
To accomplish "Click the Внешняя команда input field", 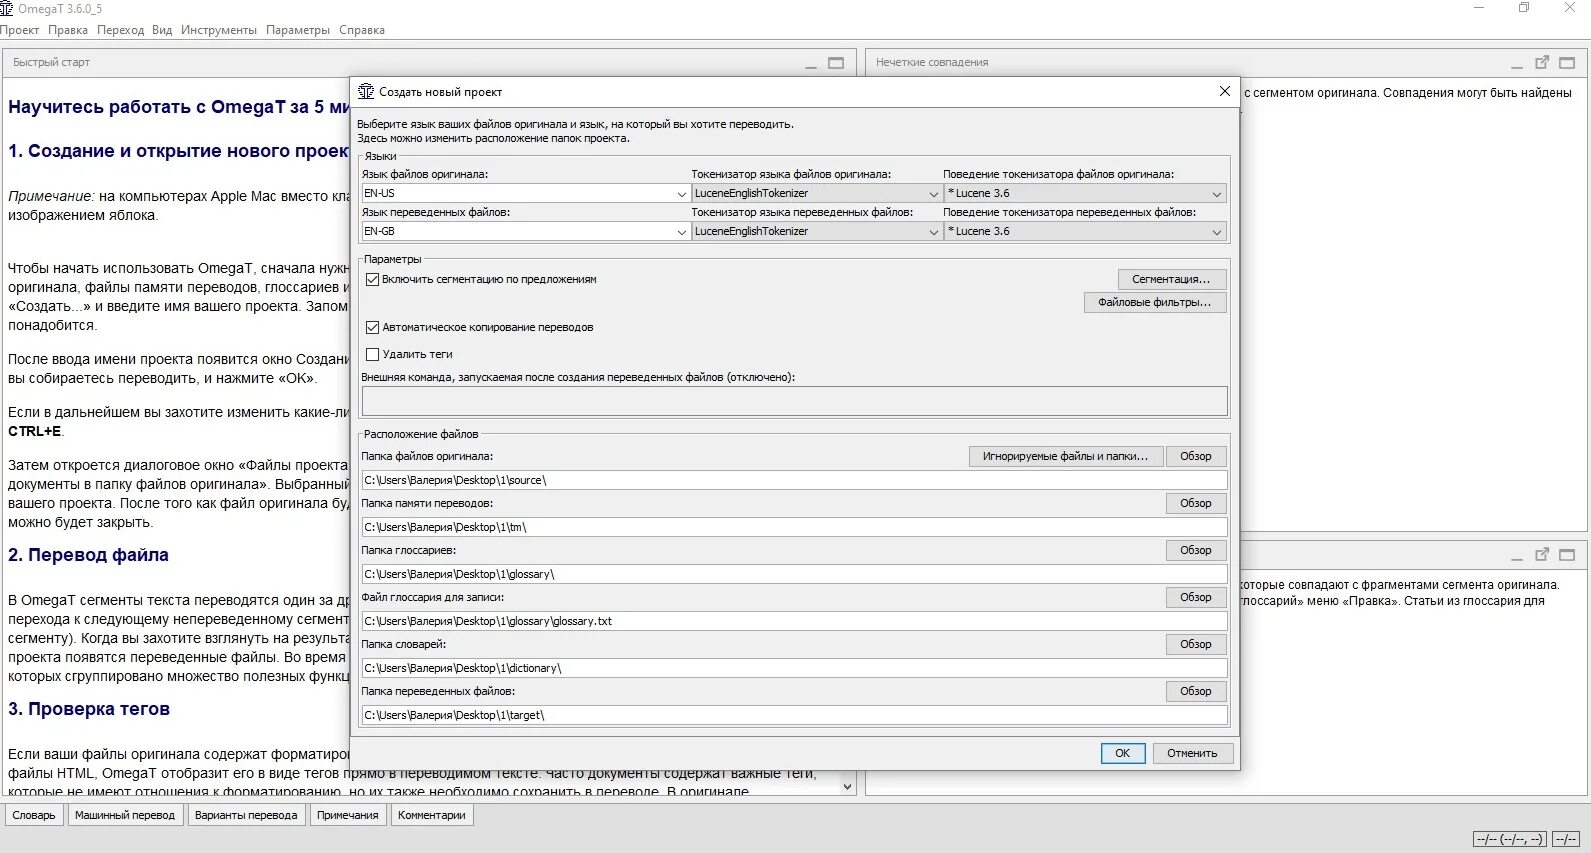I will 794,401.
